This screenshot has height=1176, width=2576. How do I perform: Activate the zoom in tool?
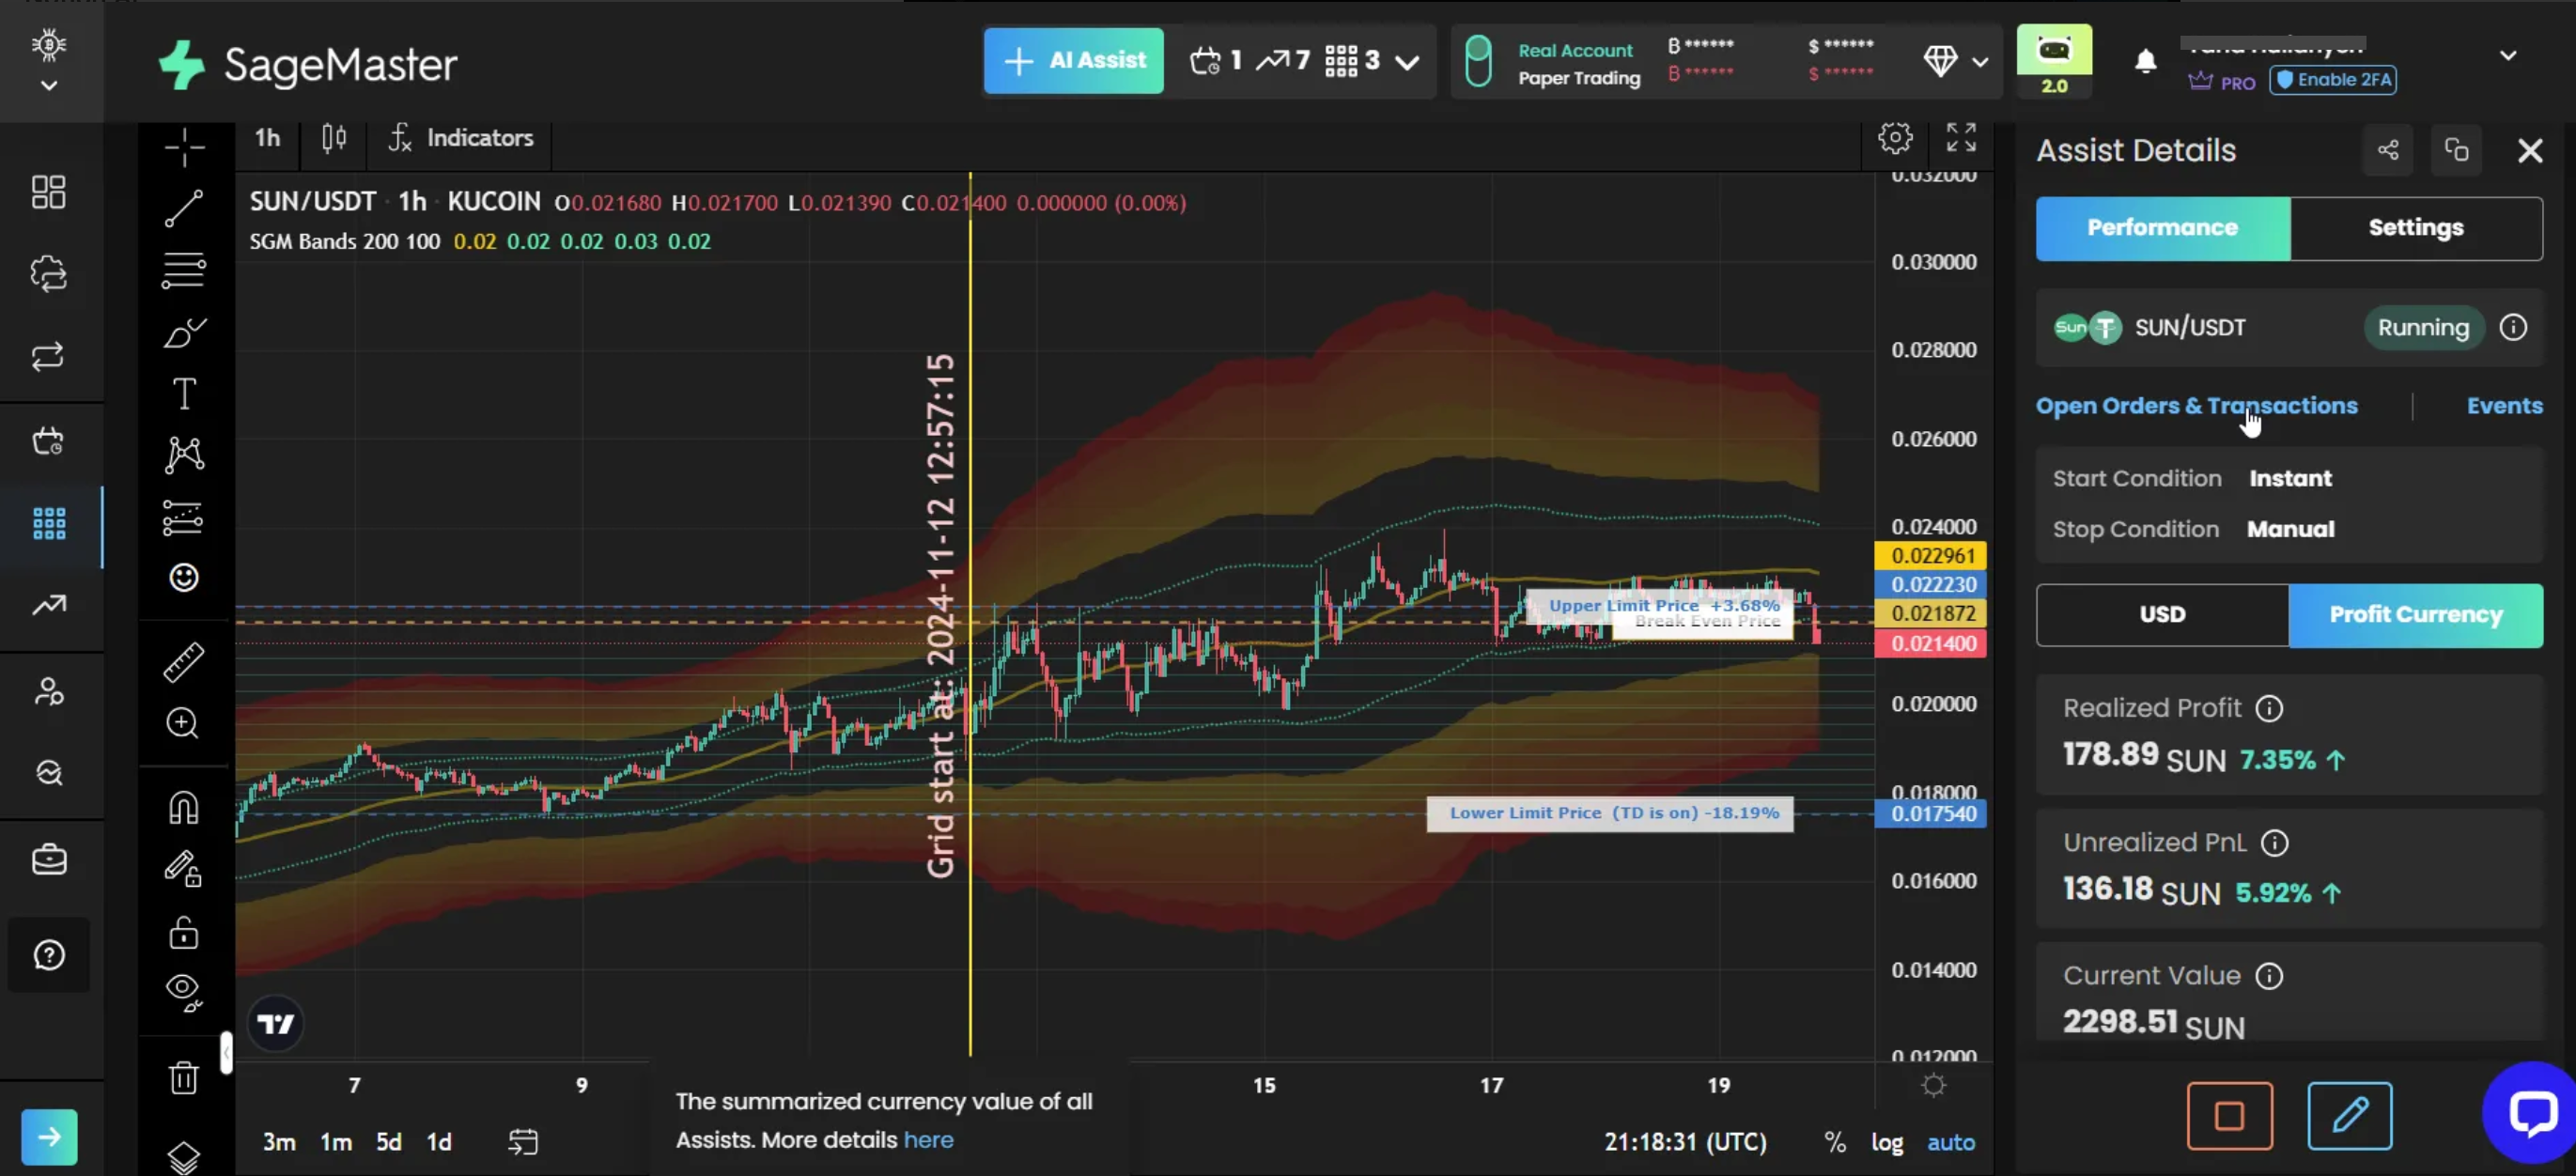(x=183, y=723)
